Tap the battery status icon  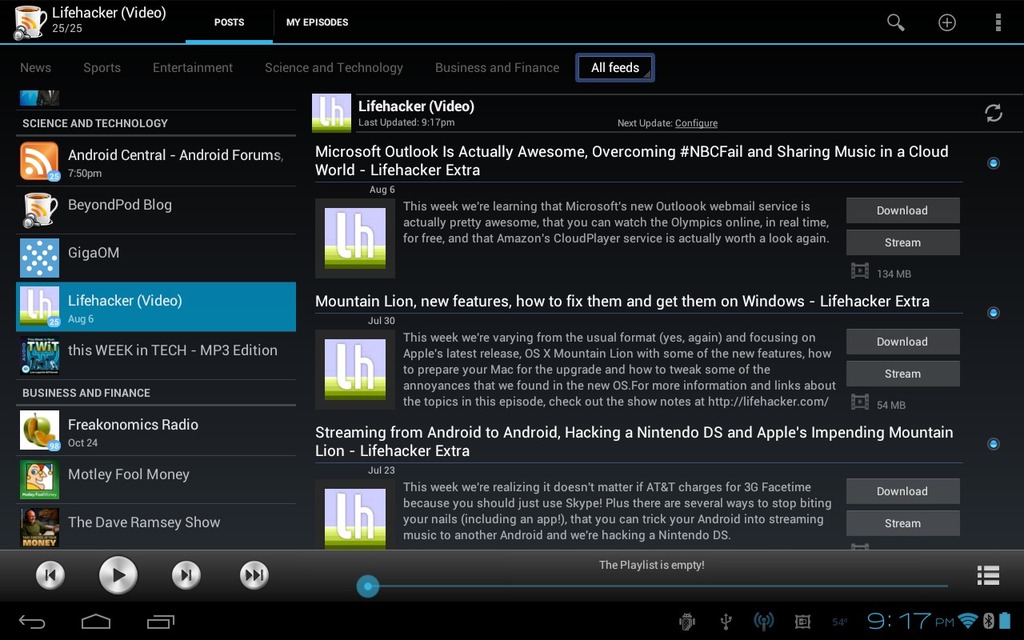tap(1004, 621)
